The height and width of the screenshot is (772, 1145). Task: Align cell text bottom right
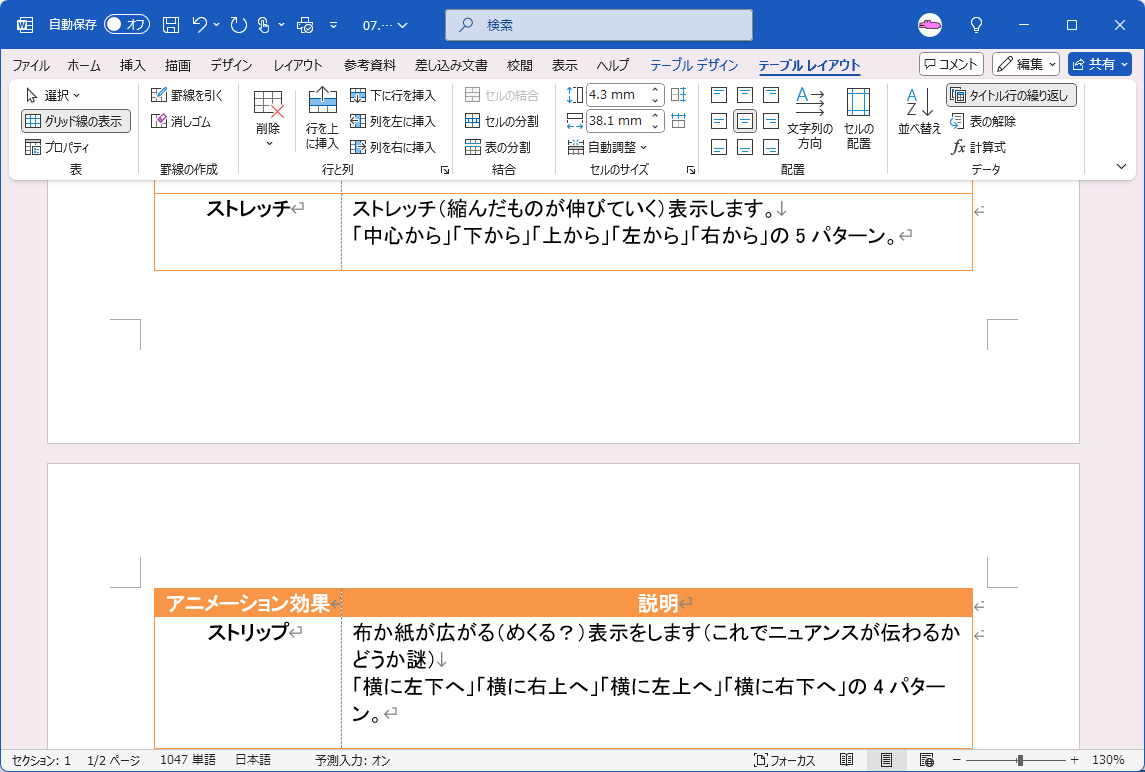tap(771, 148)
